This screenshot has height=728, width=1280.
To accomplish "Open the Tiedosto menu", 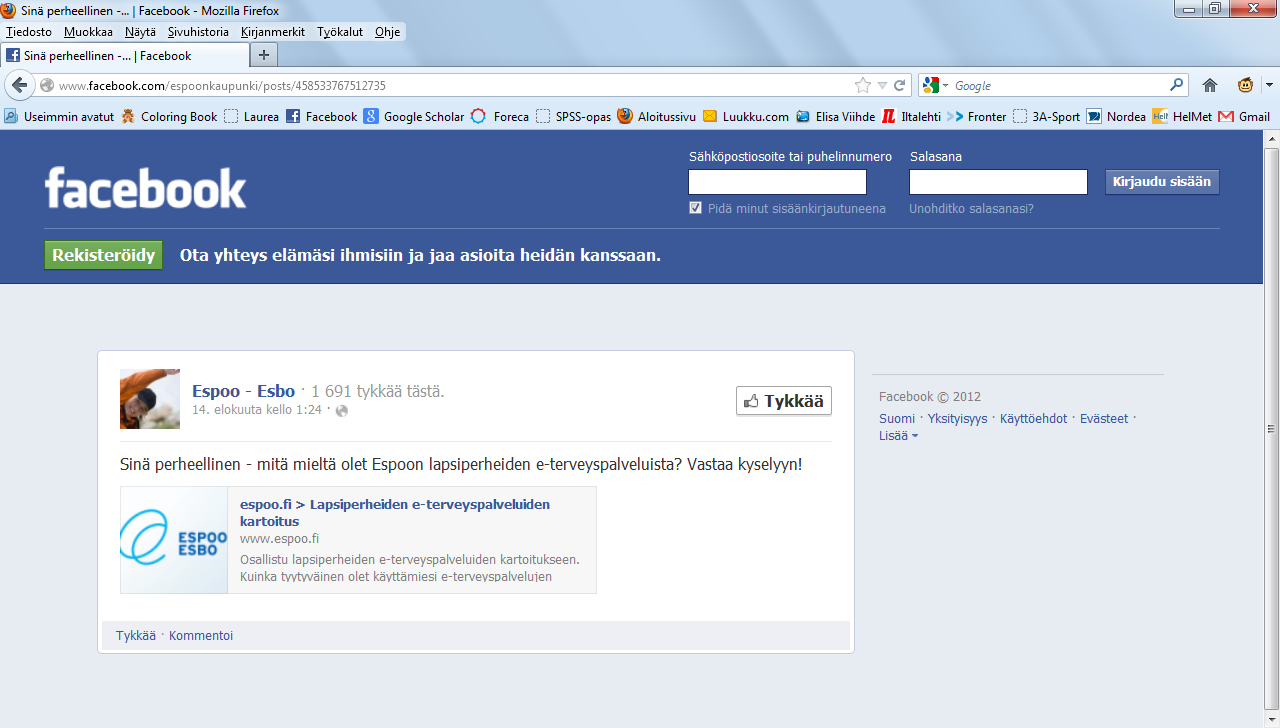I will pyautogui.click(x=29, y=32).
